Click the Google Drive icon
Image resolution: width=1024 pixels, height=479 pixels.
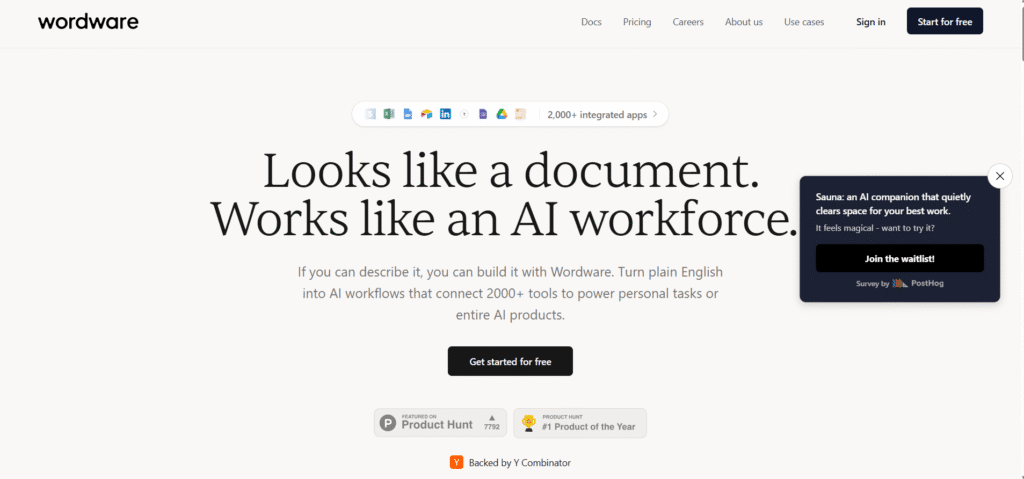click(502, 114)
